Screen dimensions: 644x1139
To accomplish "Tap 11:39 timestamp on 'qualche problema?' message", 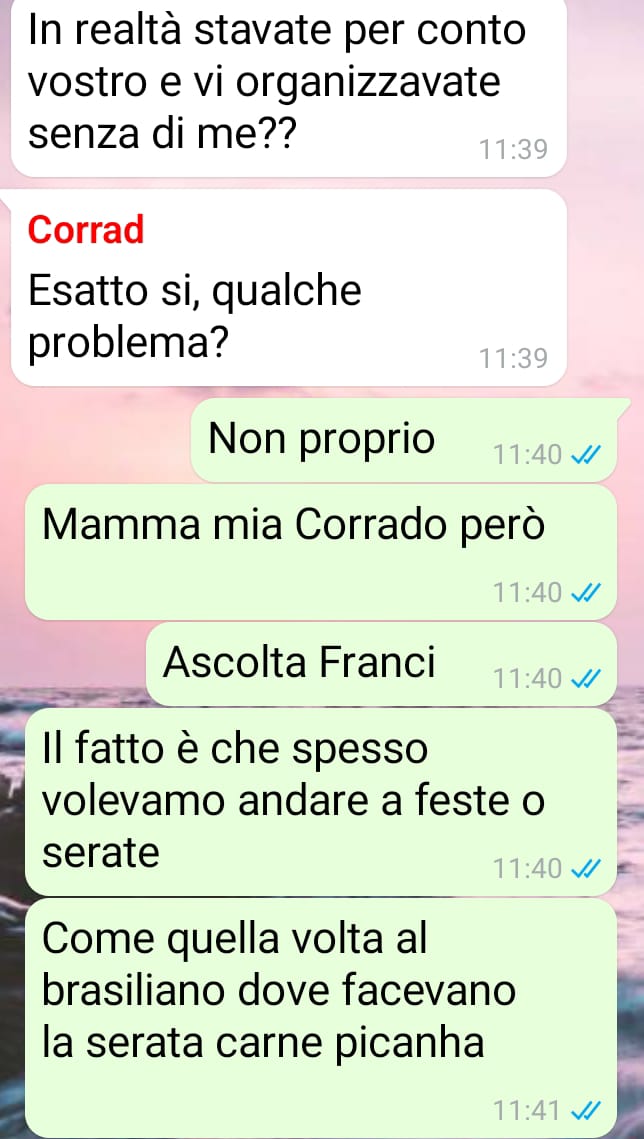I will [x=513, y=359].
